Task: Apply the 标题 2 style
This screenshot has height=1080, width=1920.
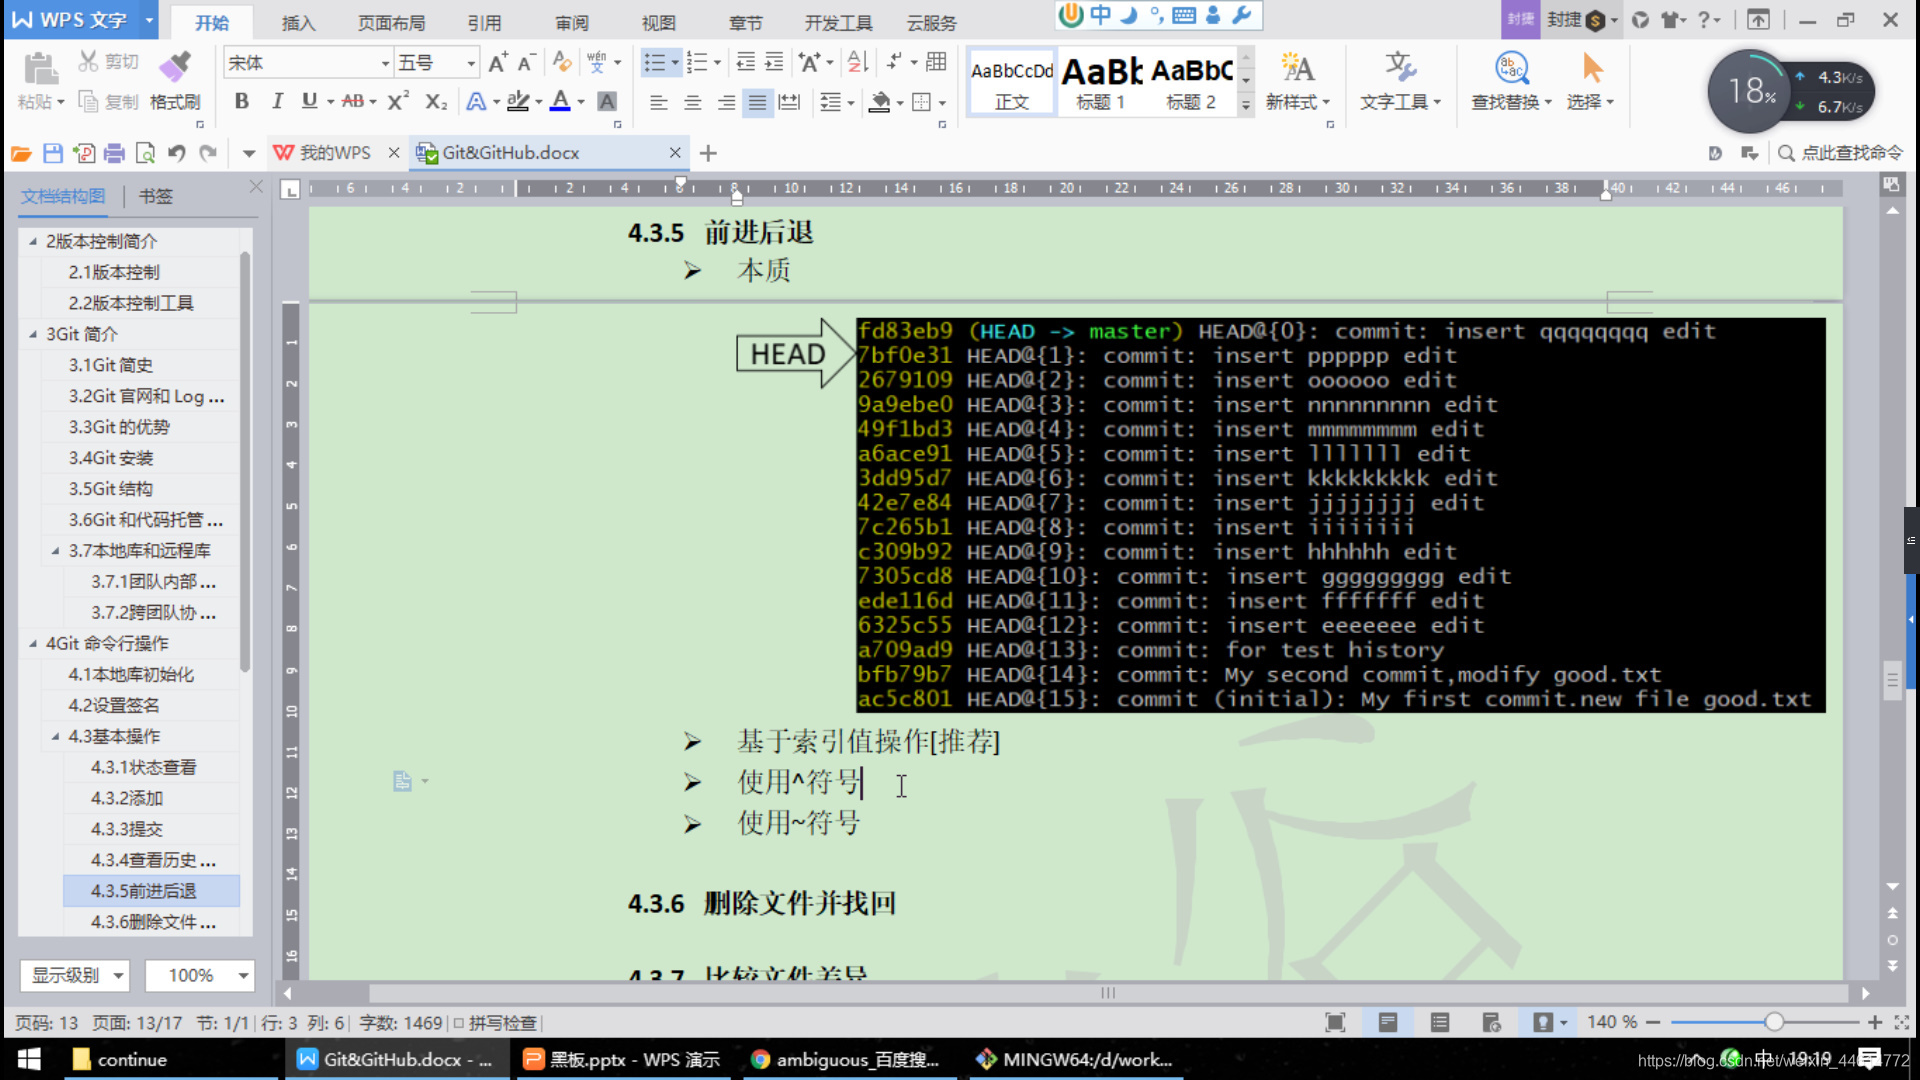Action: click(1191, 82)
